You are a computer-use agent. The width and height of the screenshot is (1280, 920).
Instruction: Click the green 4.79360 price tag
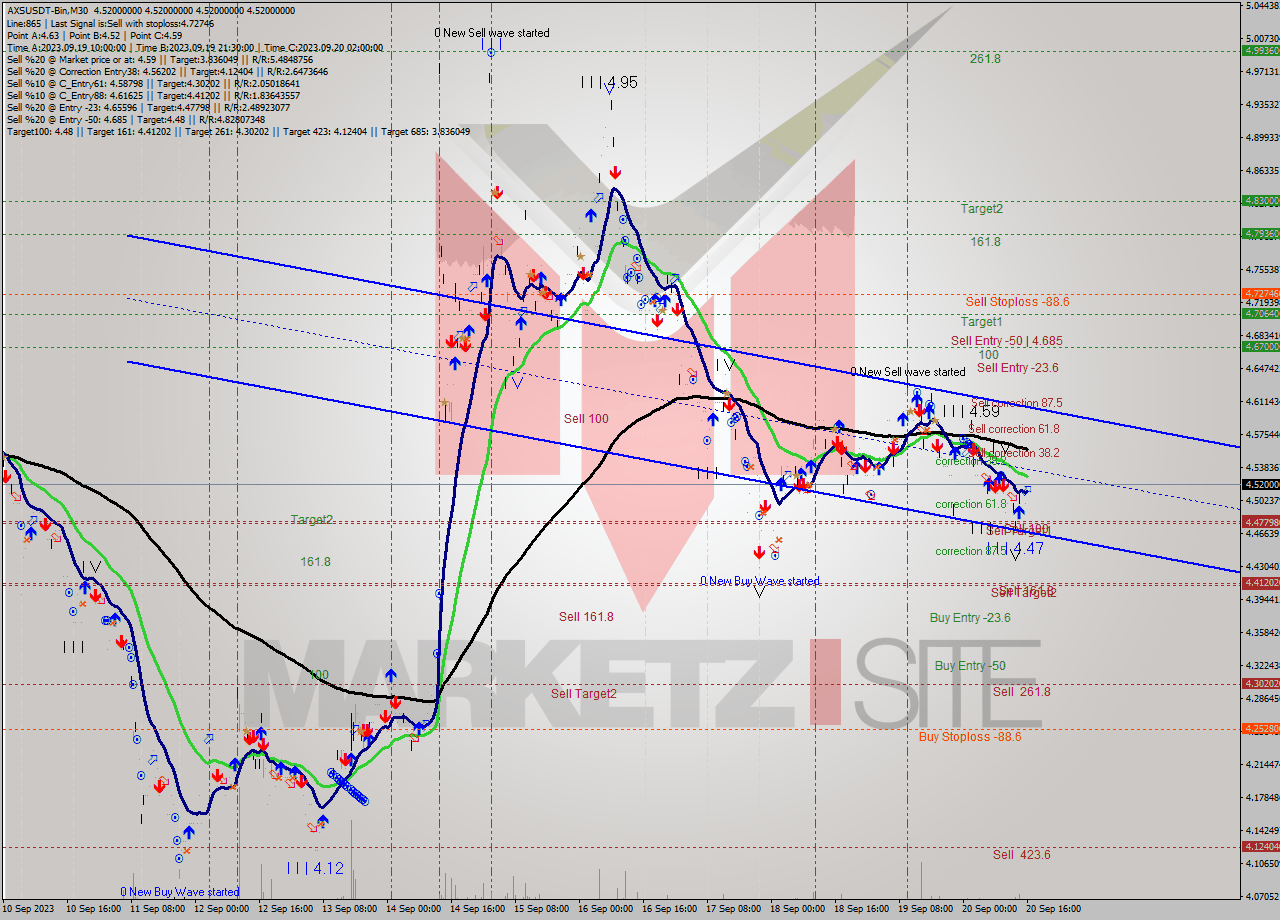1260,233
